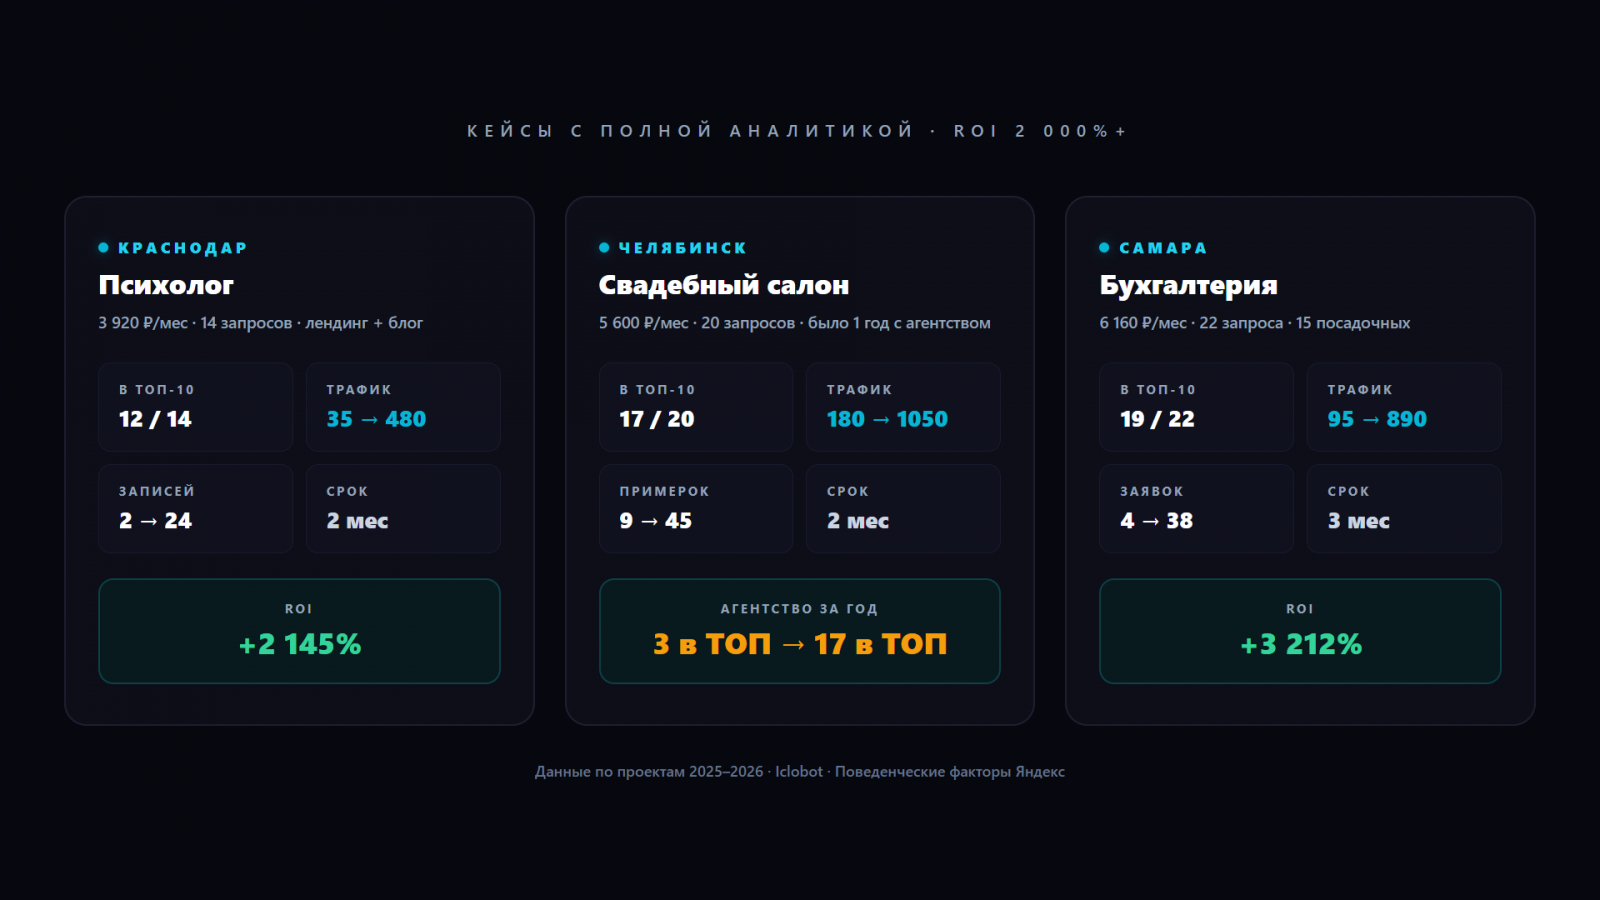1600x900 pixels.
Task: Open the Свадебный салон case title
Action: pyautogui.click(x=723, y=285)
